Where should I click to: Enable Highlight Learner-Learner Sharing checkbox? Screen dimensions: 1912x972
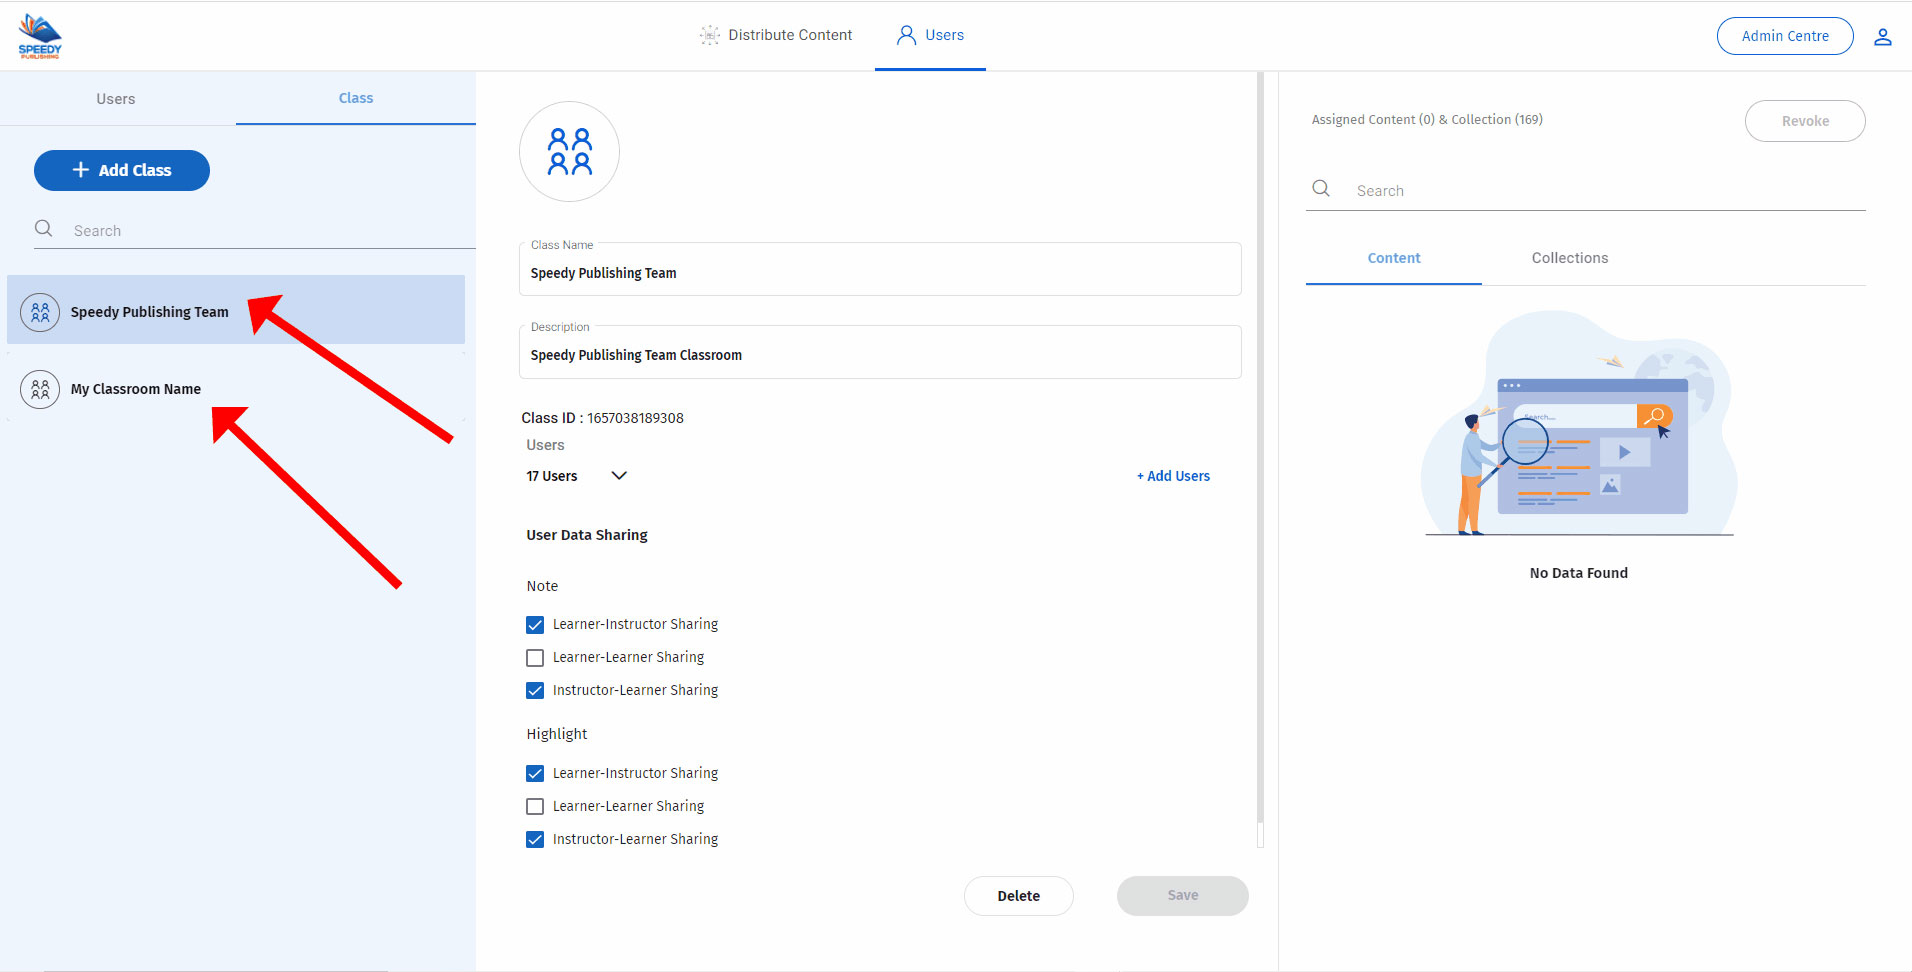coord(535,807)
